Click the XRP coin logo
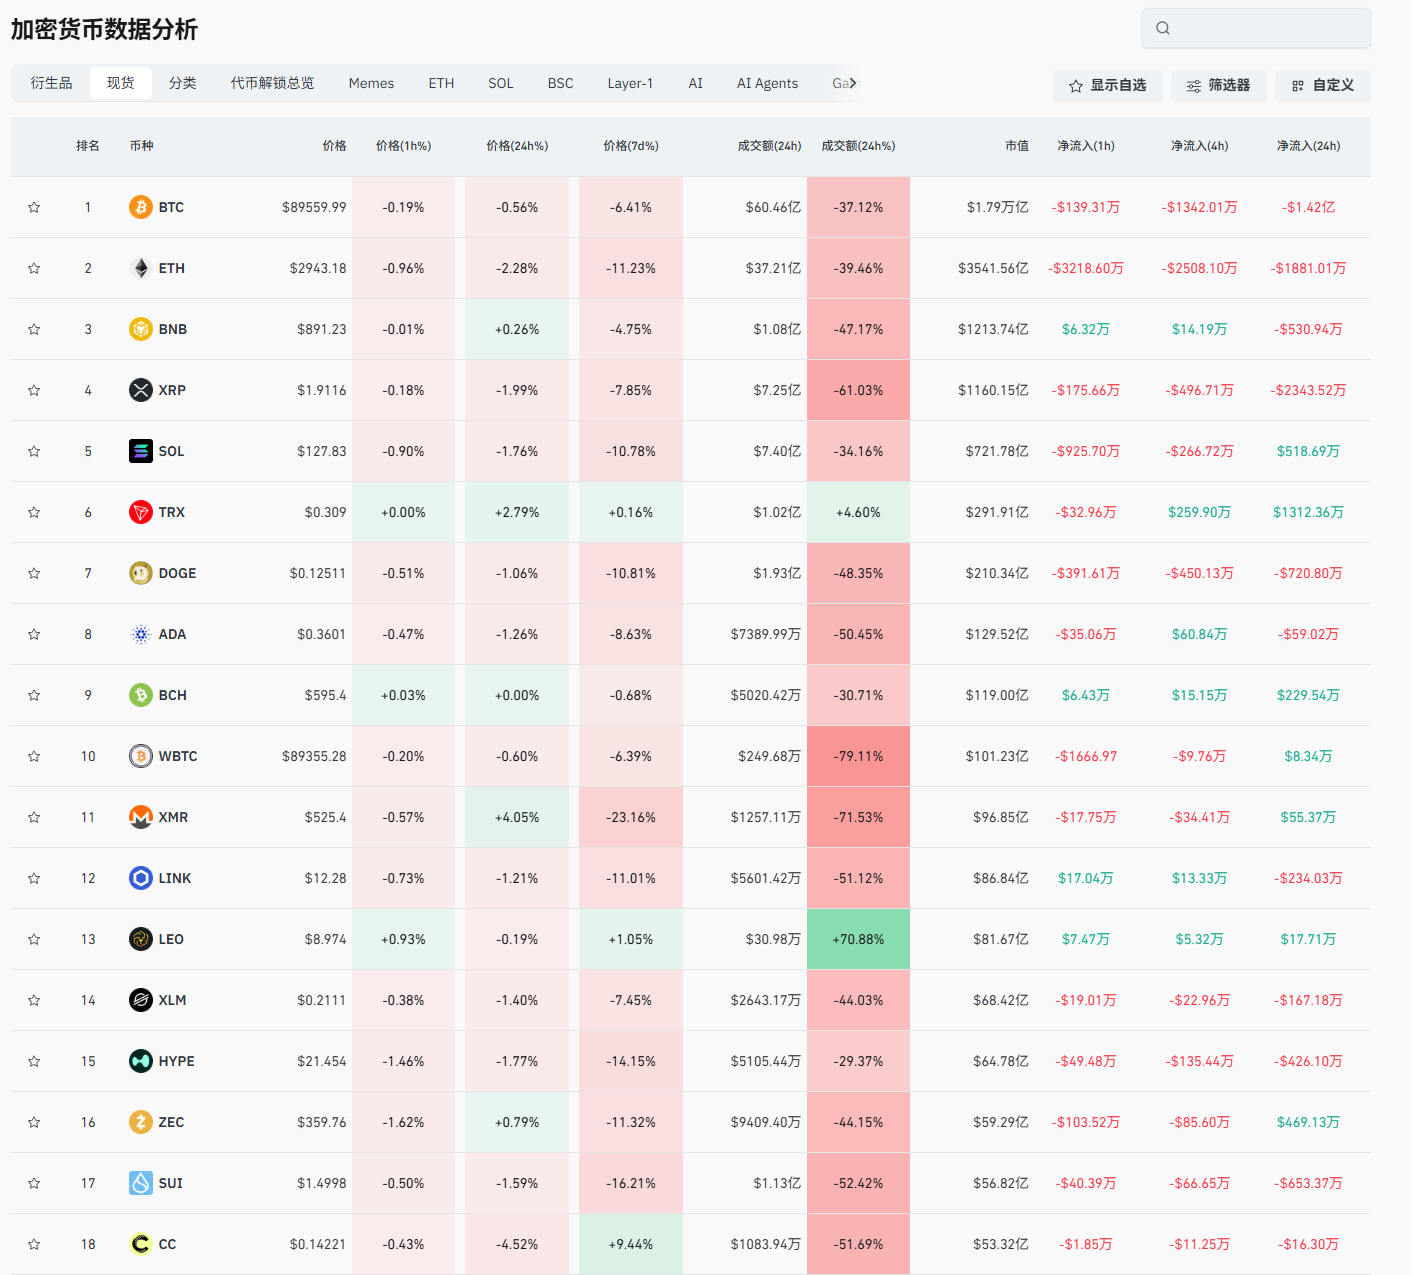The image size is (1411, 1275). pyautogui.click(x=141, y=390)
